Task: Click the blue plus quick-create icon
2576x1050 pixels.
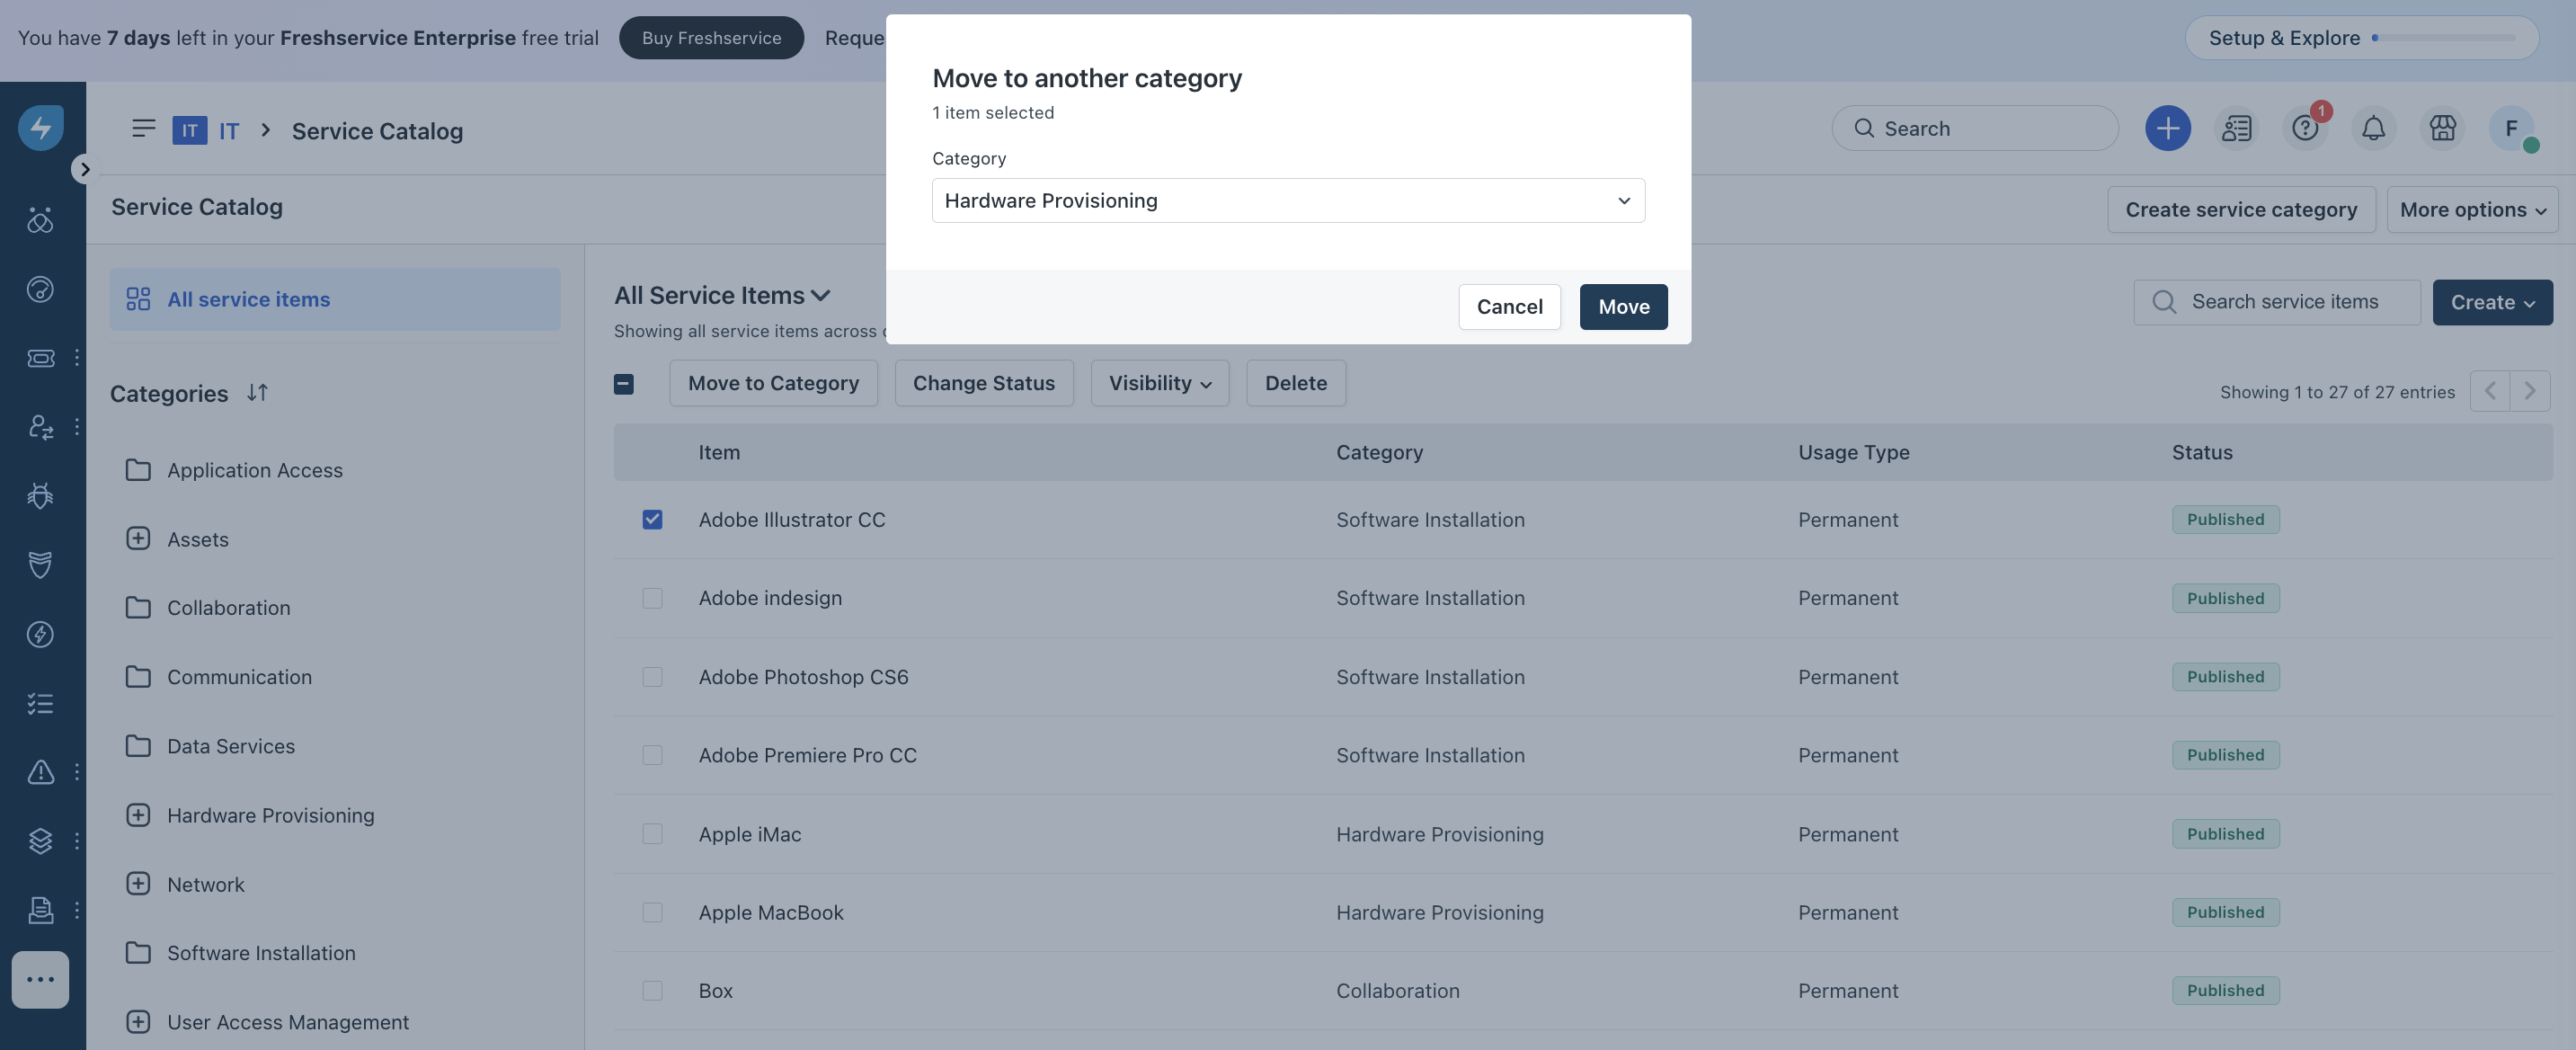Action: click(2167, 128)
